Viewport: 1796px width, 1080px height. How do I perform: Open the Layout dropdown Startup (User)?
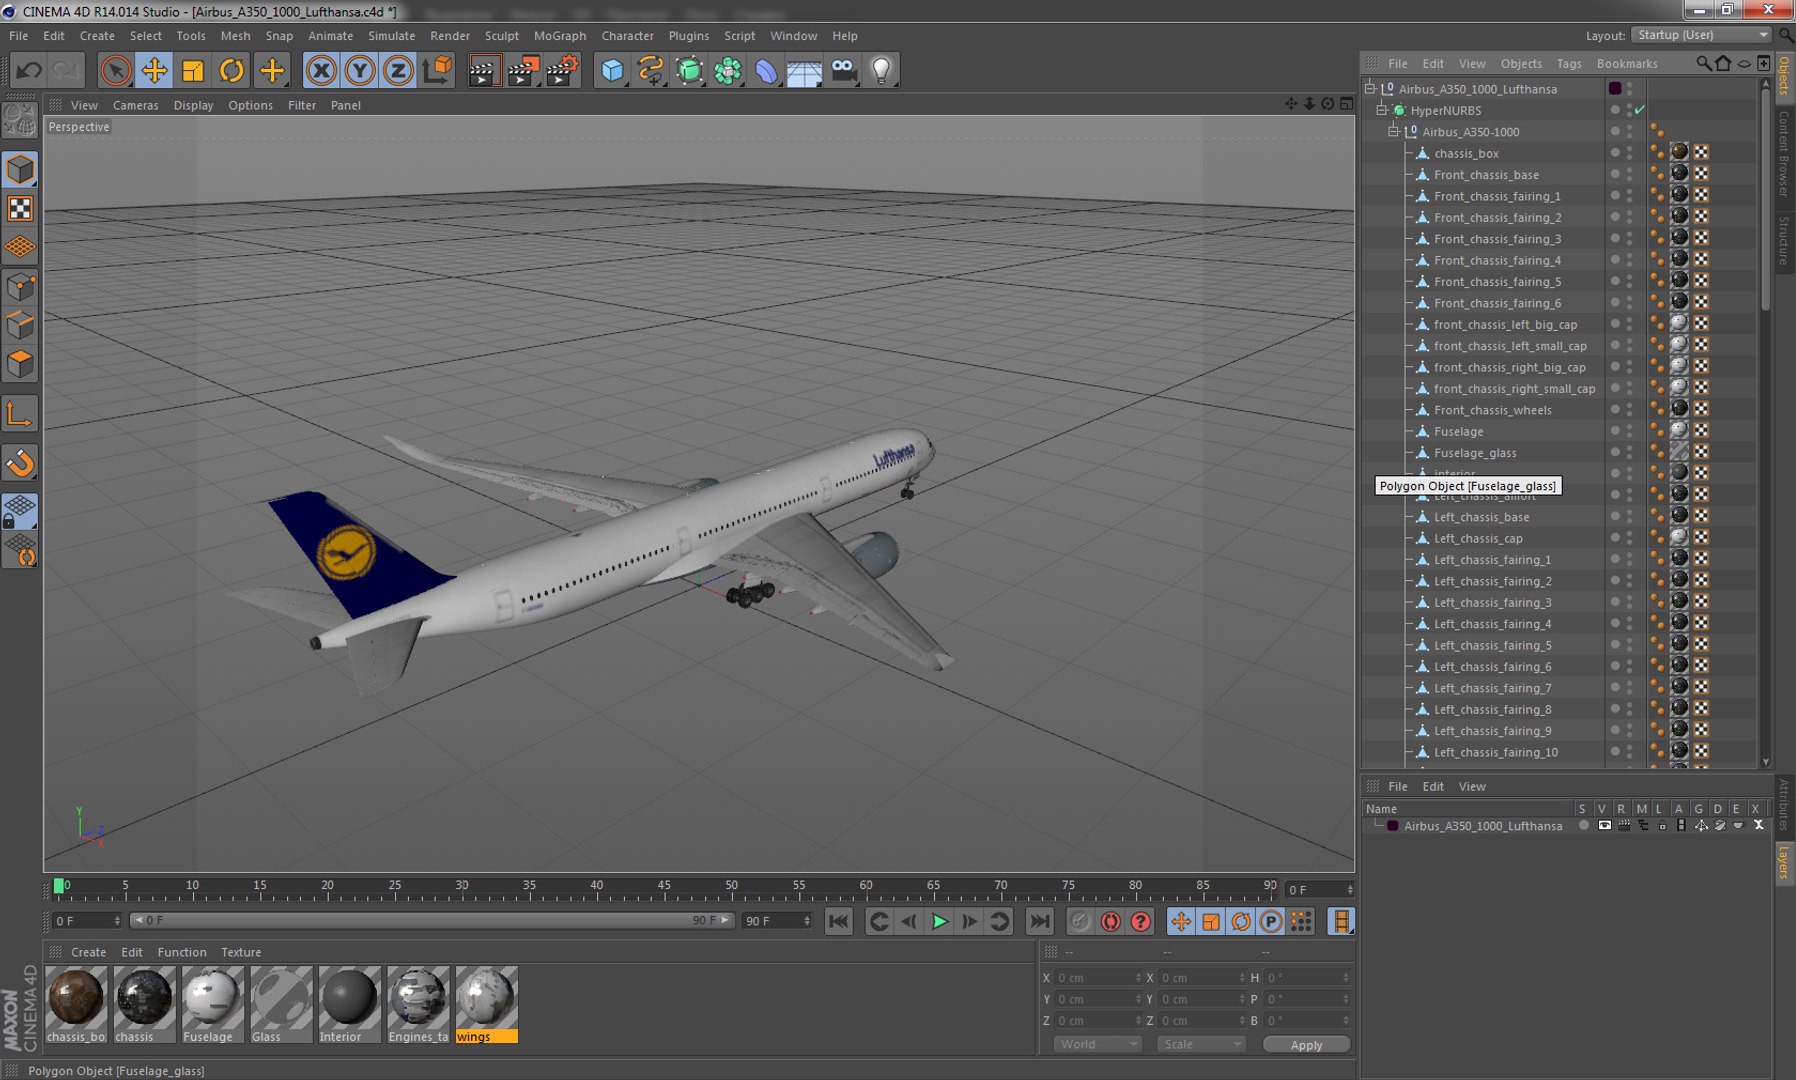click(x=1702, y=35)
